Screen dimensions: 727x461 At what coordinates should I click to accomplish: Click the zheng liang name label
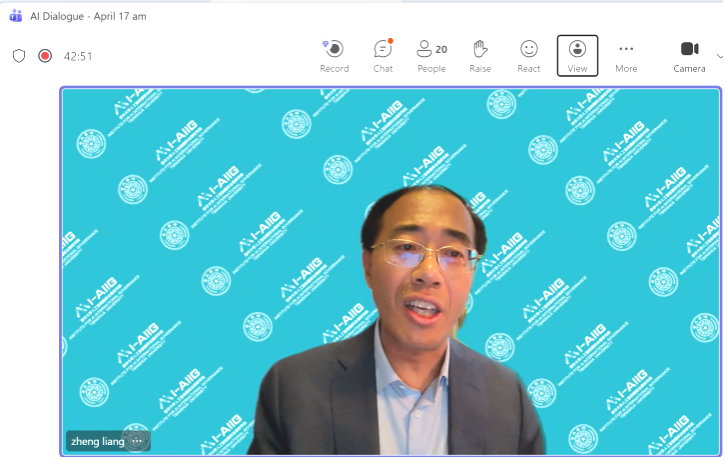point(98,441)
